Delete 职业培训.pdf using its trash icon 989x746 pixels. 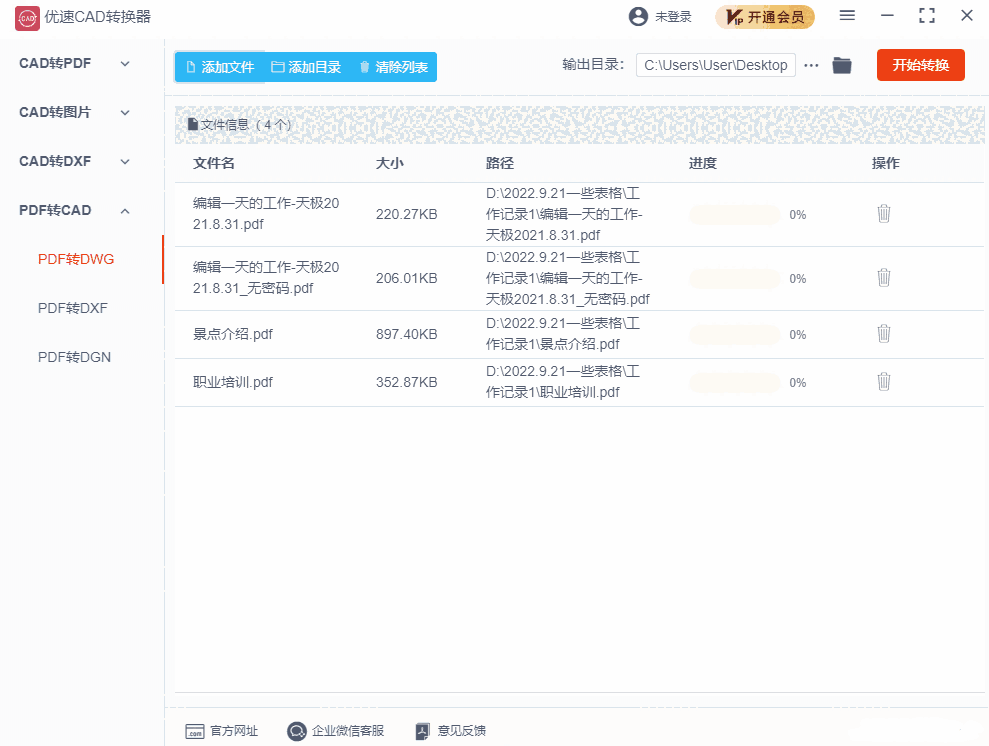(883, 381)
